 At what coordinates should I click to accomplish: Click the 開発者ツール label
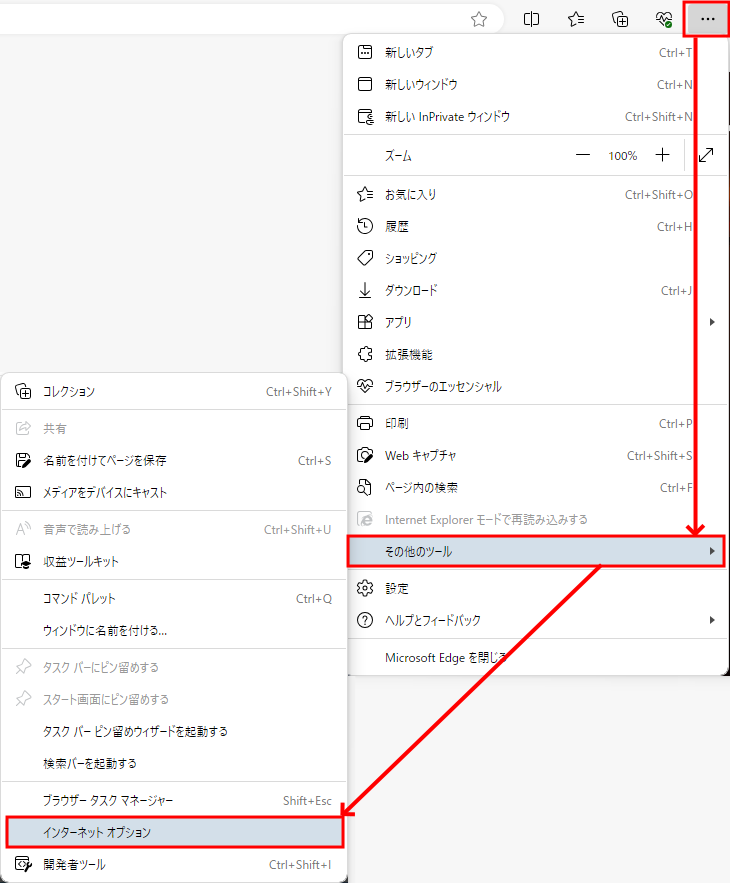(x=74, y=864)
